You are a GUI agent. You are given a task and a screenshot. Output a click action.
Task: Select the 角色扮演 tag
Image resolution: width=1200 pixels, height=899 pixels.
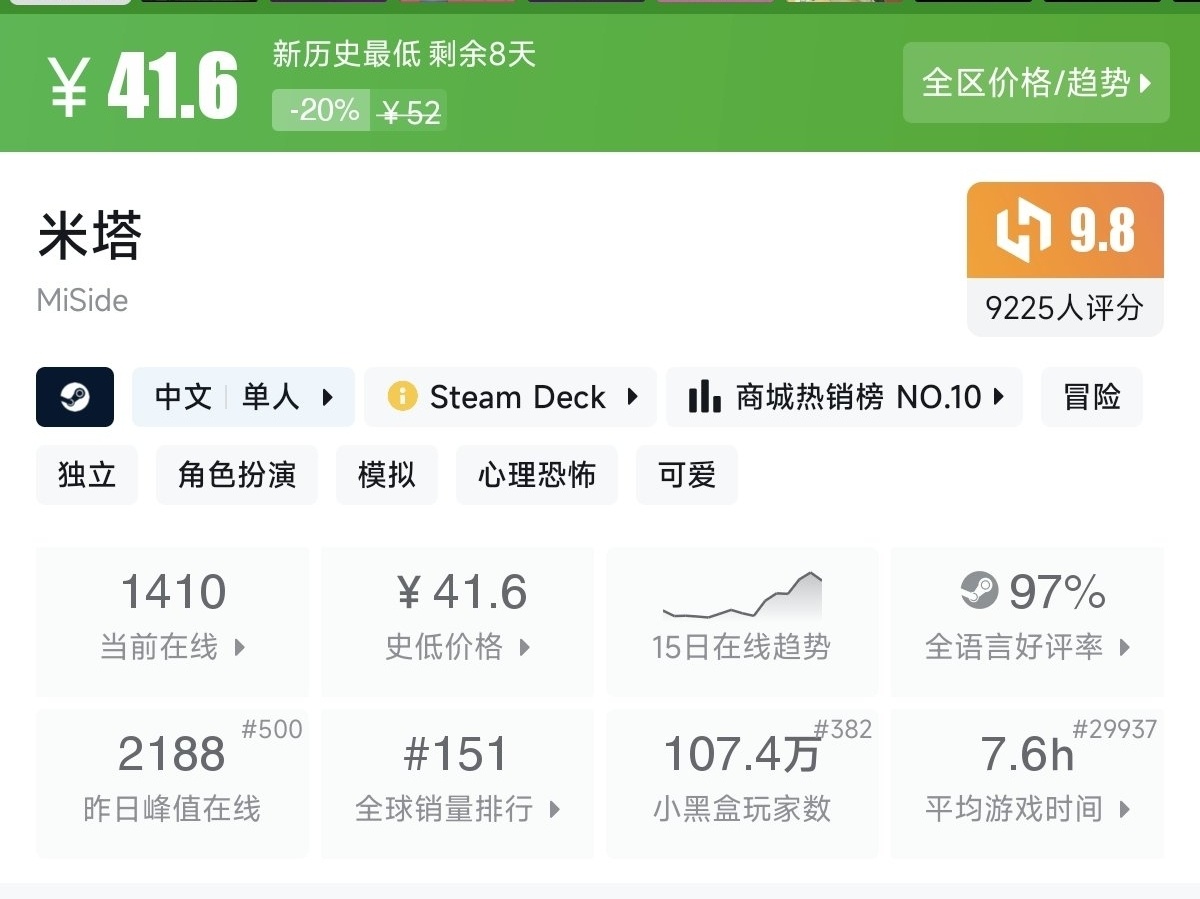(x=237, y=475)
